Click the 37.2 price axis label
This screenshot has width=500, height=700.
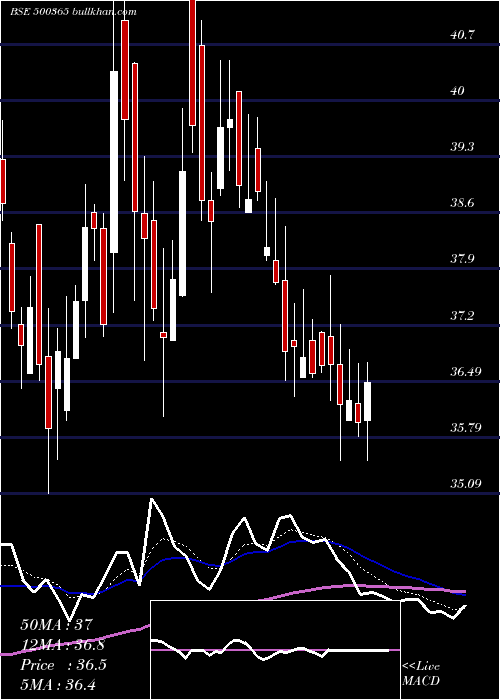pos(463,316)
